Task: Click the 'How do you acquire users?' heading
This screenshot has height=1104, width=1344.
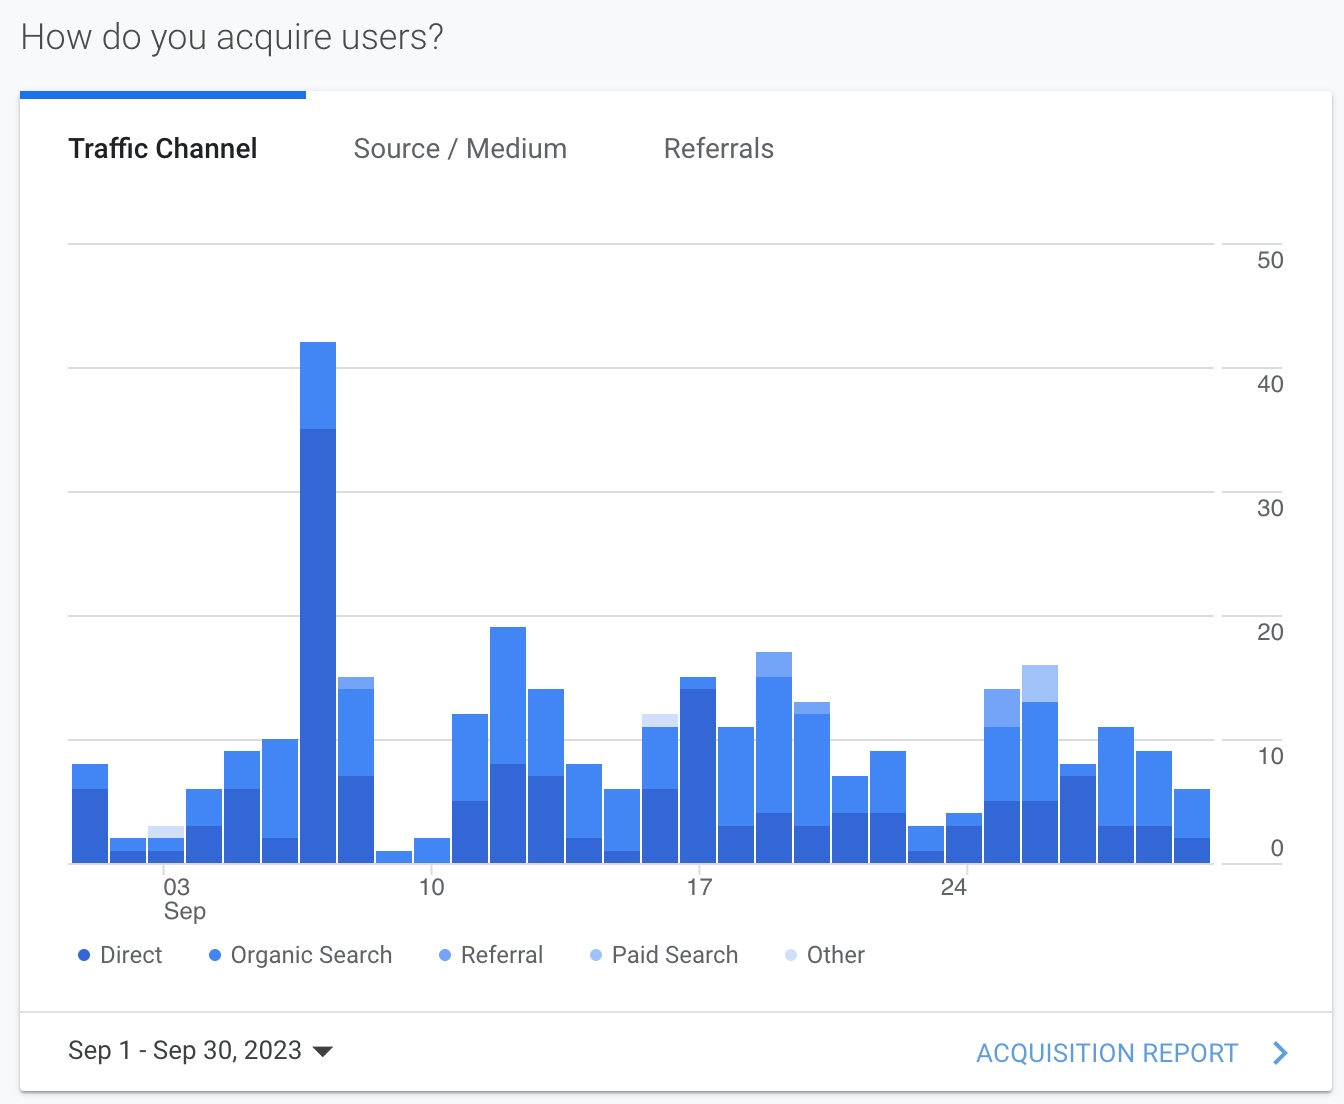Action: (232, 38)
